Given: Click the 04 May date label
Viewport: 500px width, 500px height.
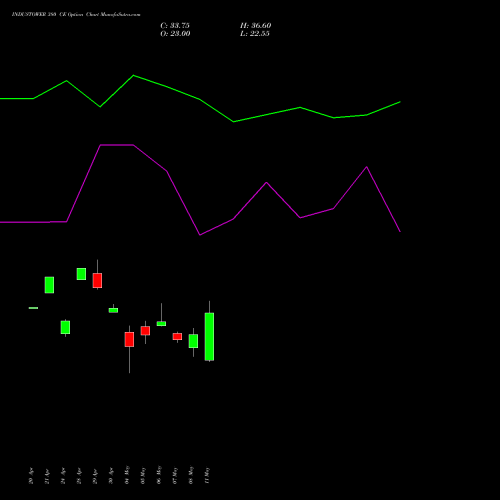Looking at the screenshot, I should point(127,475).
